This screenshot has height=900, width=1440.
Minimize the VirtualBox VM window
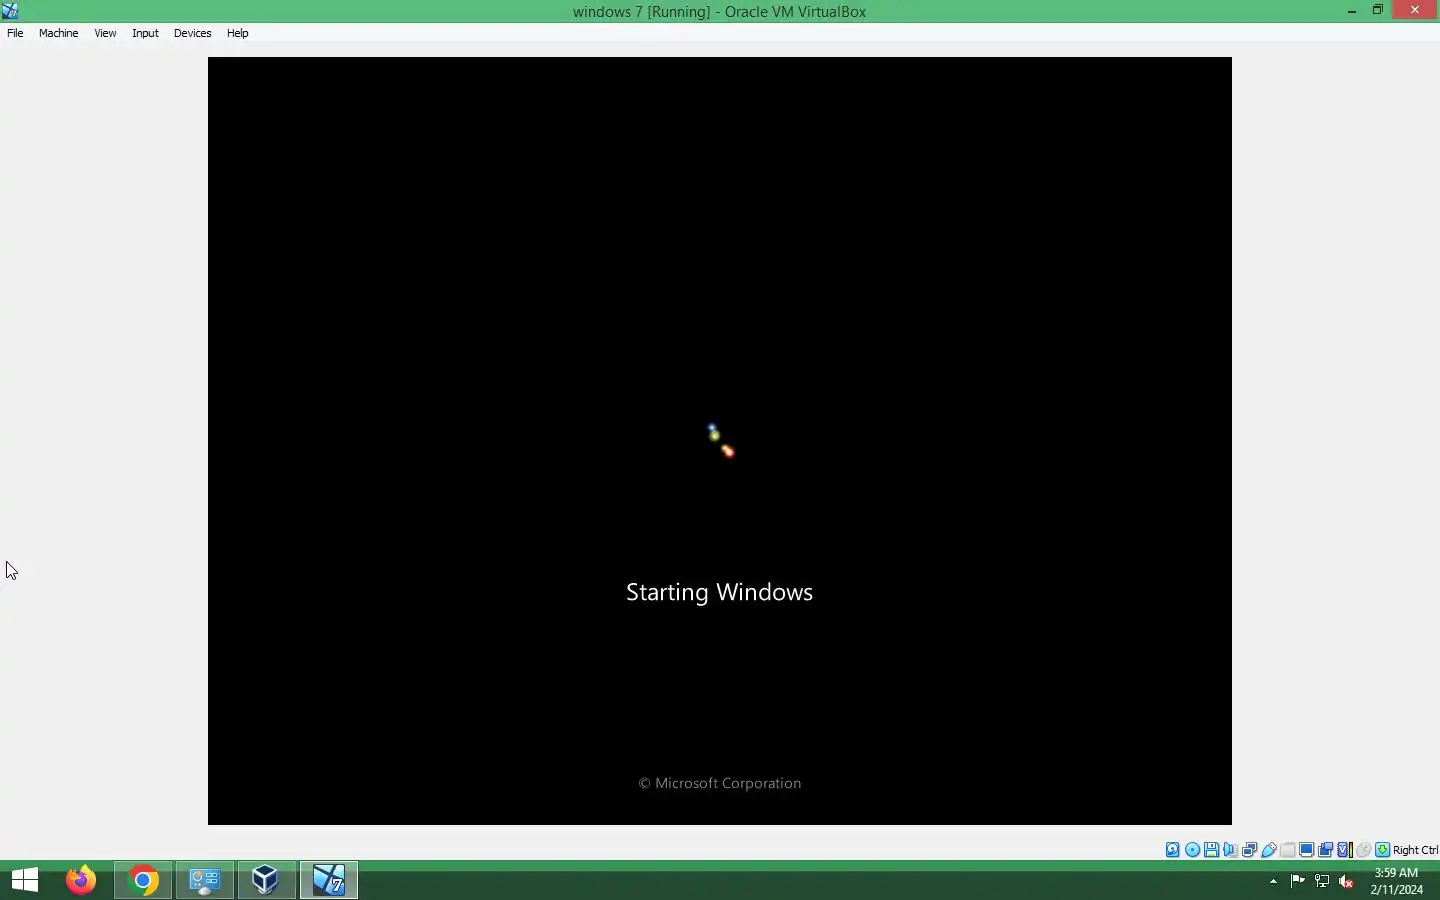tap(1353, 11)
